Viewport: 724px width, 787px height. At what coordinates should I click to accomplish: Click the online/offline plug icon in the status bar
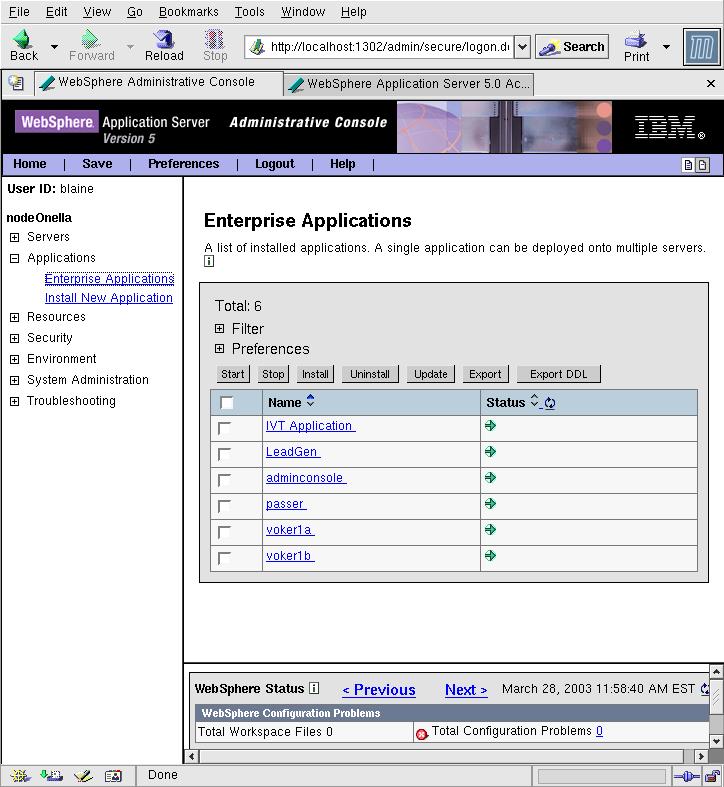click(687, 777)
